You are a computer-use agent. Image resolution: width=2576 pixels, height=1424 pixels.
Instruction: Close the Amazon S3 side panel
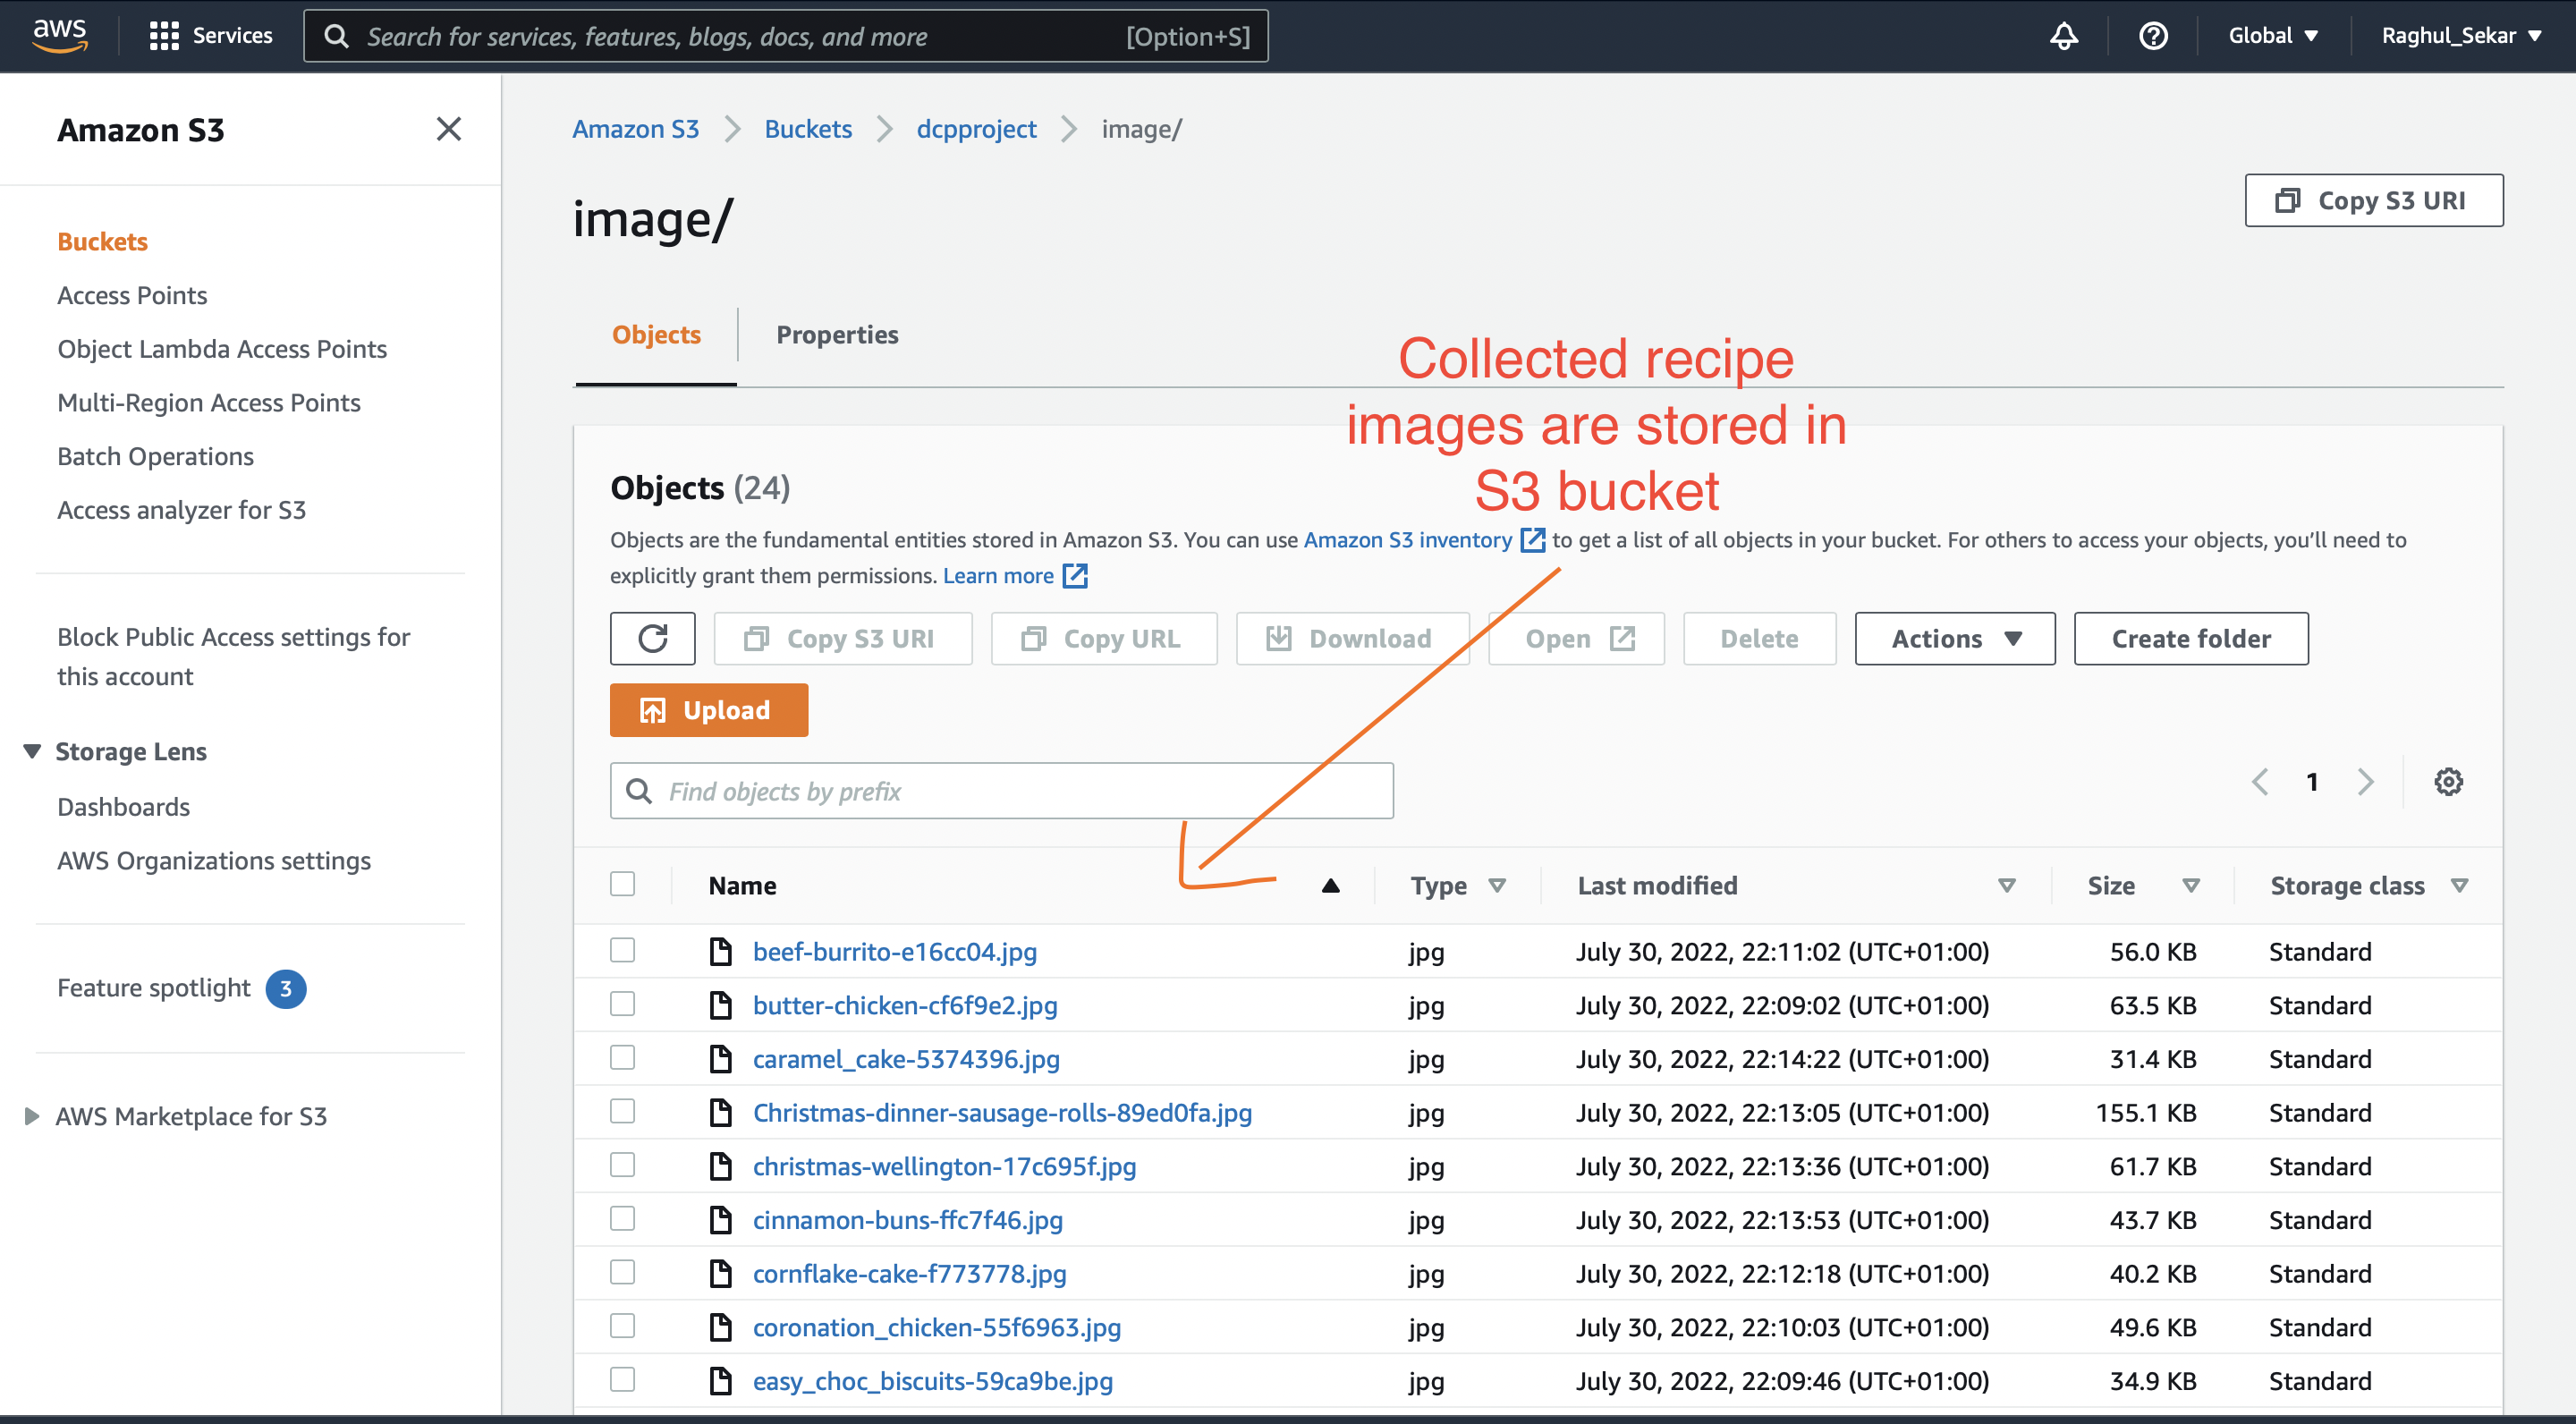coord(449,129)
